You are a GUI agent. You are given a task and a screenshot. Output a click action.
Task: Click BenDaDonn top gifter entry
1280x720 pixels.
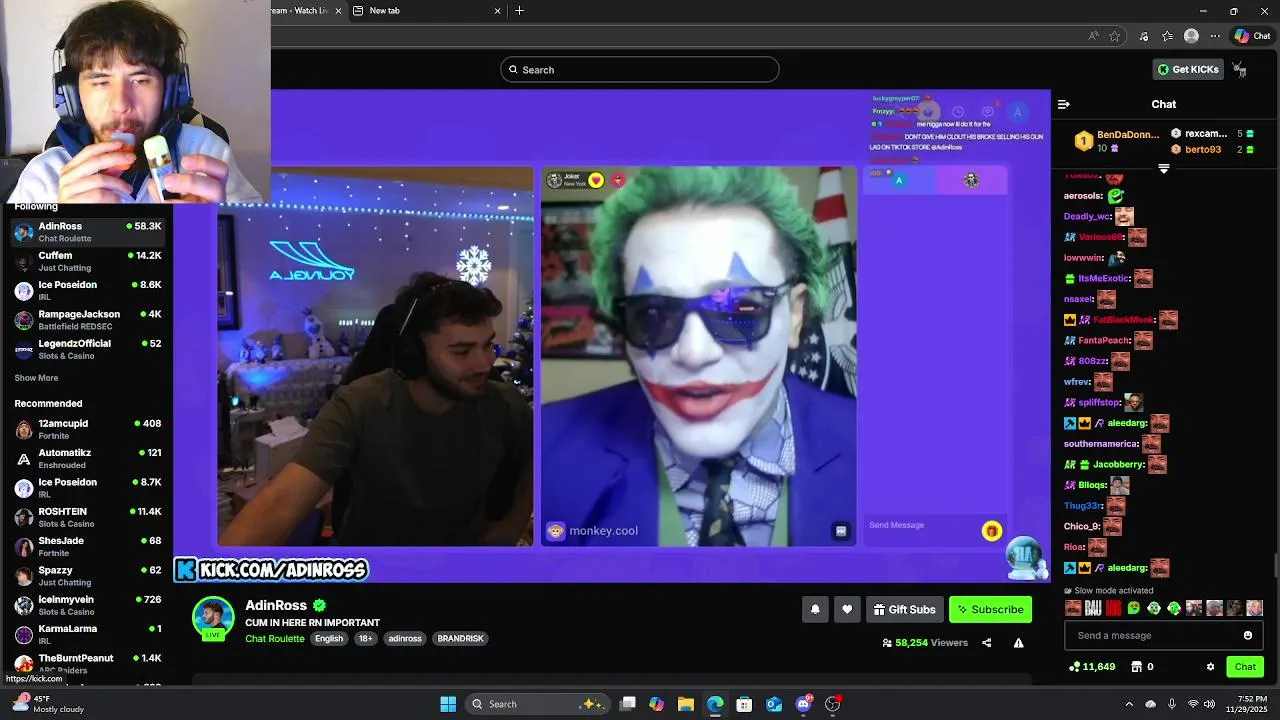point(1116,141)
